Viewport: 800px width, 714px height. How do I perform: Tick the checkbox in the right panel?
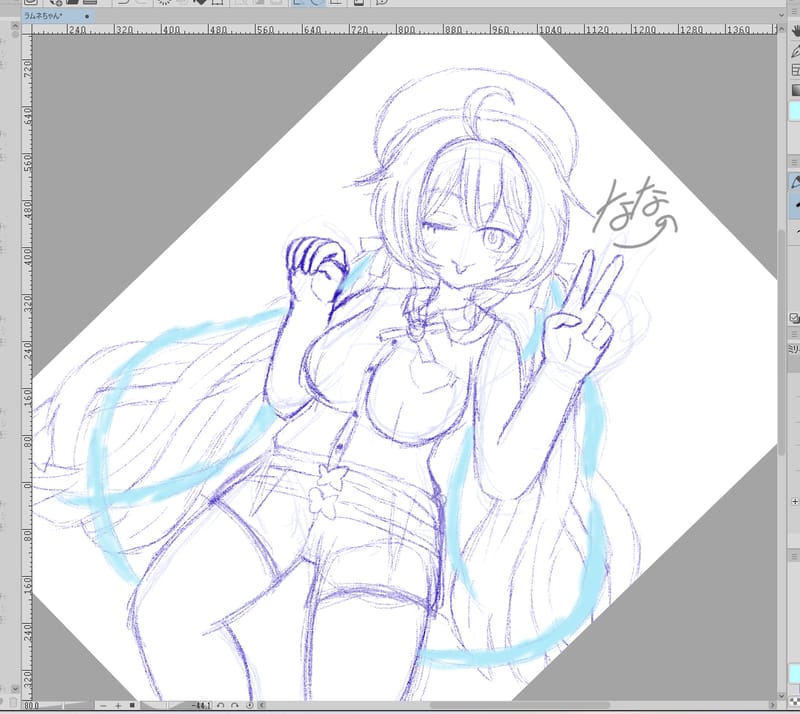(794, 318)
